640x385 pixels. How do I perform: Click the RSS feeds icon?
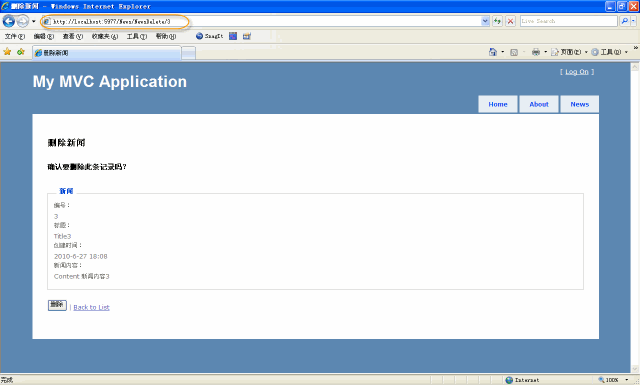pyautogui.click(x=514, y=52)
